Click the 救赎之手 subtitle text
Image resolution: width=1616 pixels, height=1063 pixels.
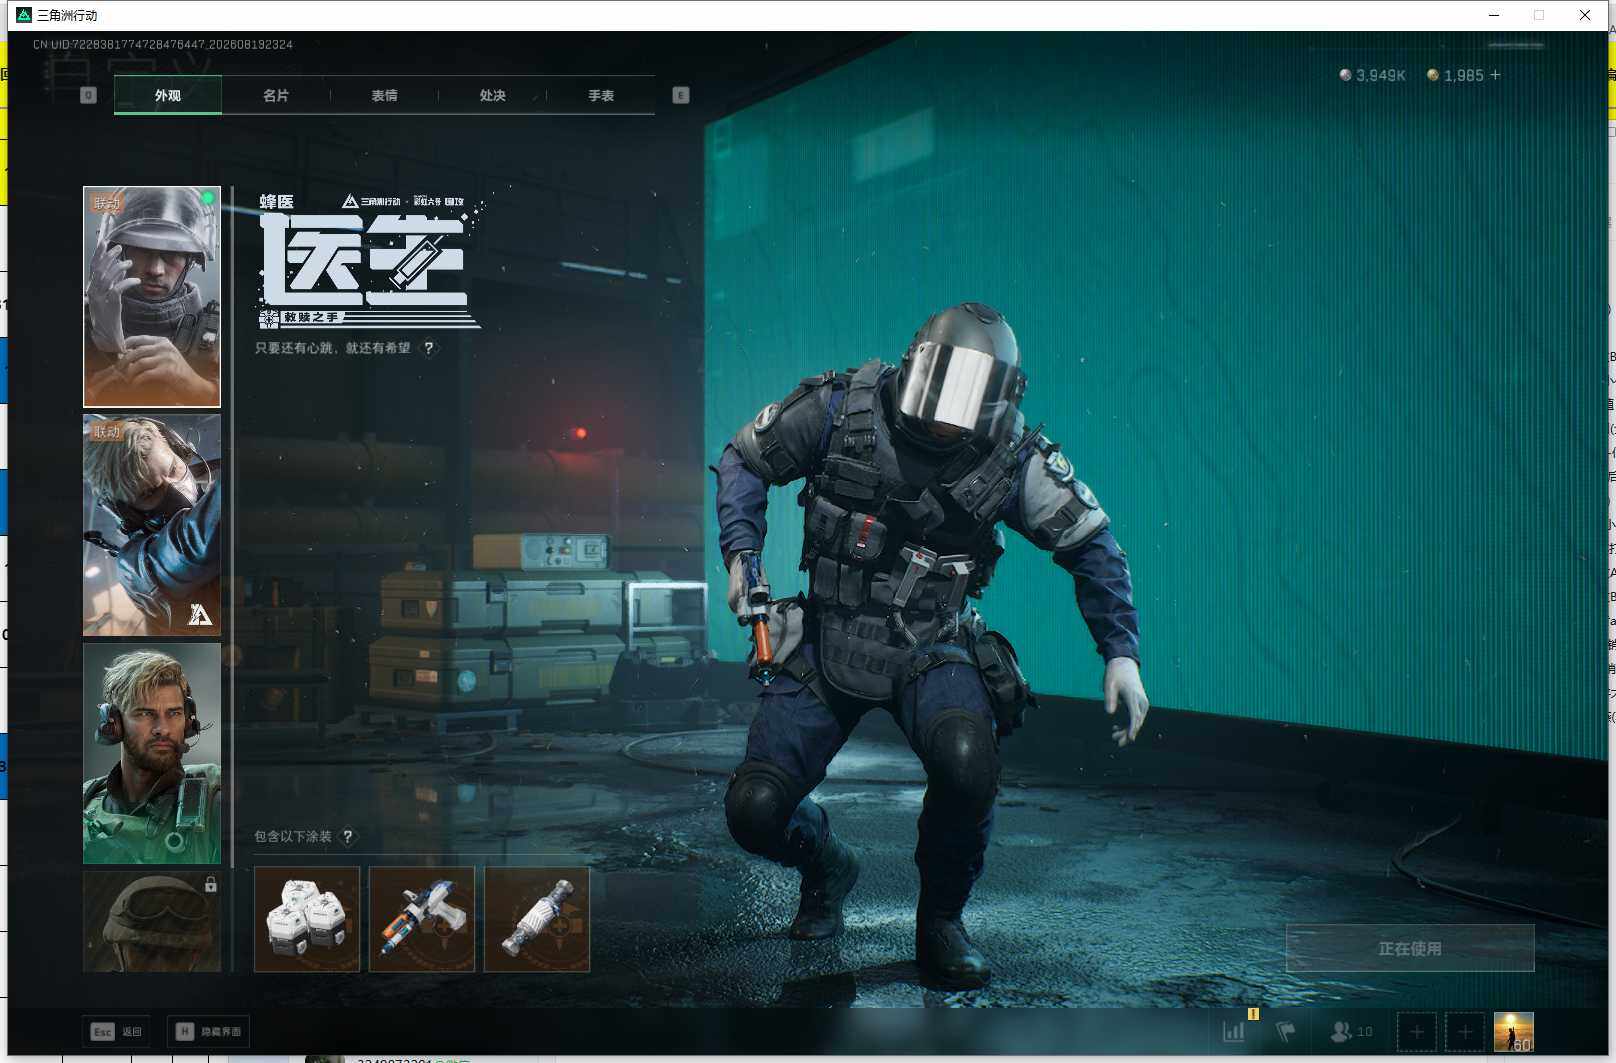coord(311,318)
